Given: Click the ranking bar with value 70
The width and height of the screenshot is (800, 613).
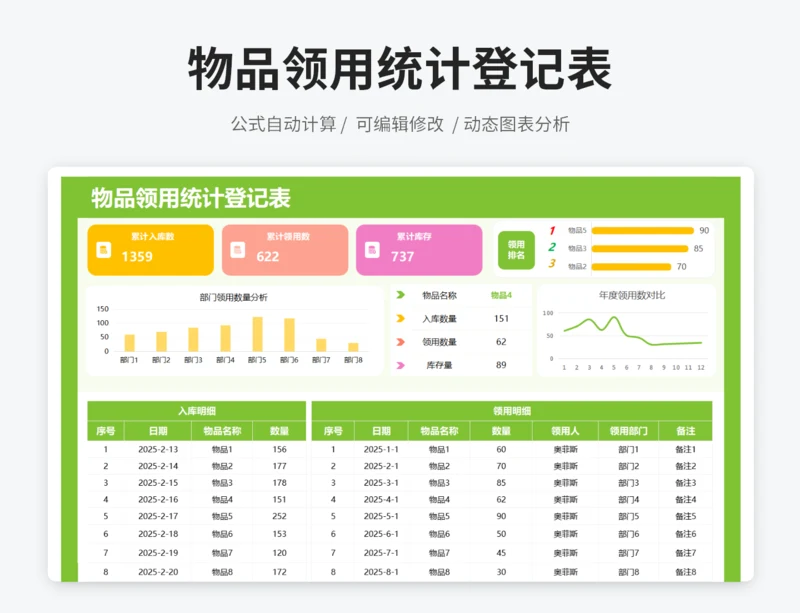Looking at the screenshot, I should tap(631, 266).
